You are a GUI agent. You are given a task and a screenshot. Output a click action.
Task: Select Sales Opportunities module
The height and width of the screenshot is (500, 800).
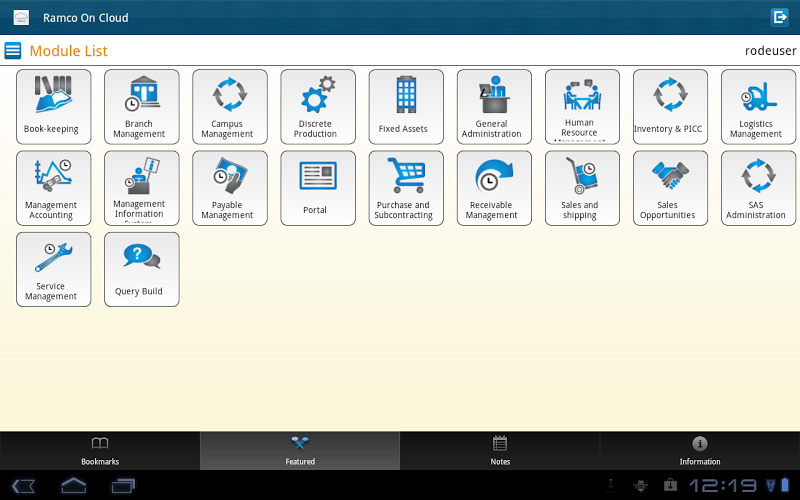click(x=670, y=188)
